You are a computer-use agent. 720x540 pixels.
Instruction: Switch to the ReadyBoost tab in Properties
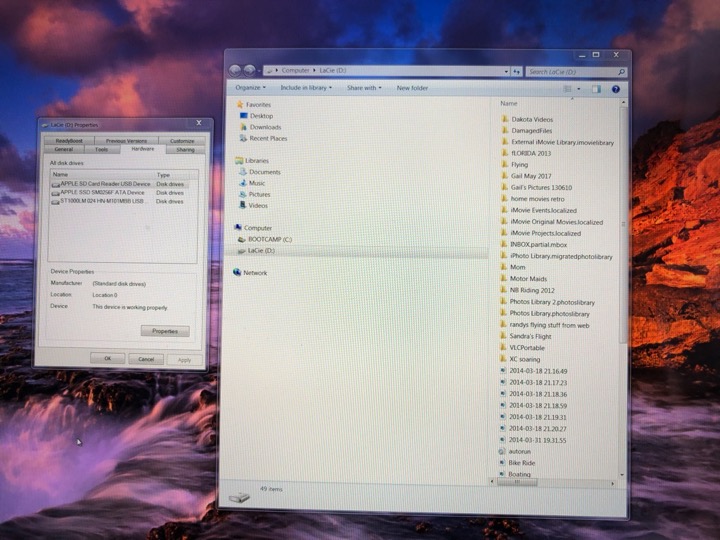69,141
